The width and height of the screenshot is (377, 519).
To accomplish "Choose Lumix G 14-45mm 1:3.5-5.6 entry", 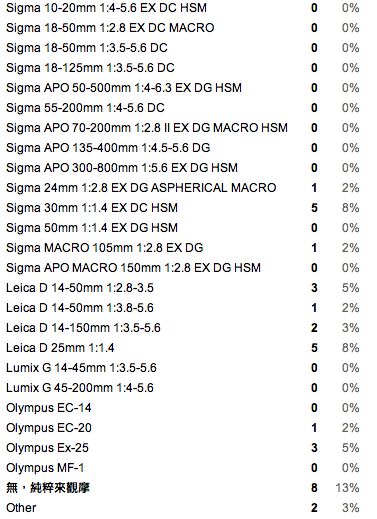I will pyautogui.click(x=81, y=368).
